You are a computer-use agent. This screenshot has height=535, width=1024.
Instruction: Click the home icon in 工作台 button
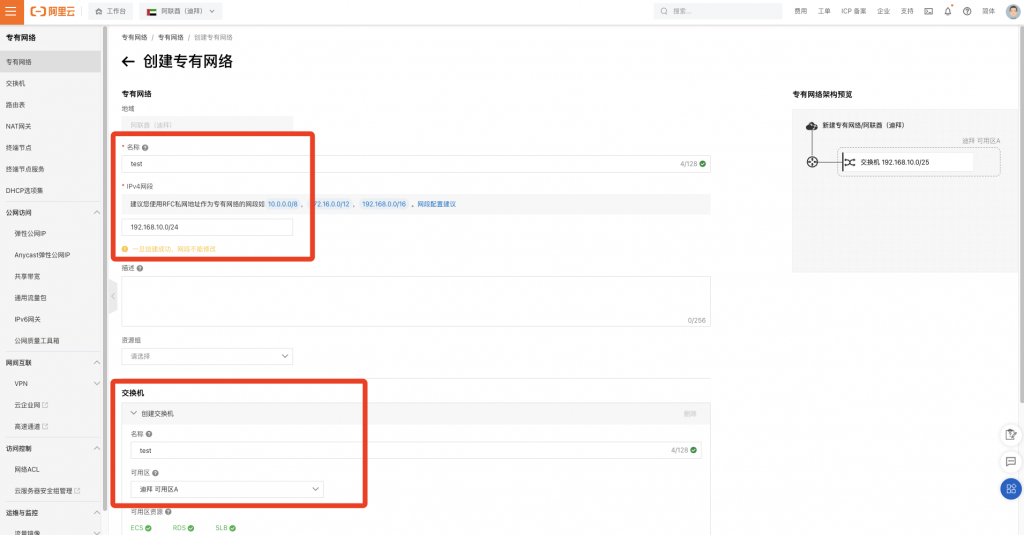99,11
